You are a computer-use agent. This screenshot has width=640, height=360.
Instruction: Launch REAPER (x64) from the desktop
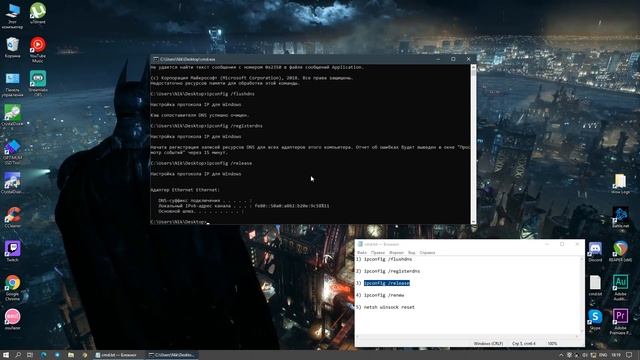pyautogui.click(x=620, y=251)
